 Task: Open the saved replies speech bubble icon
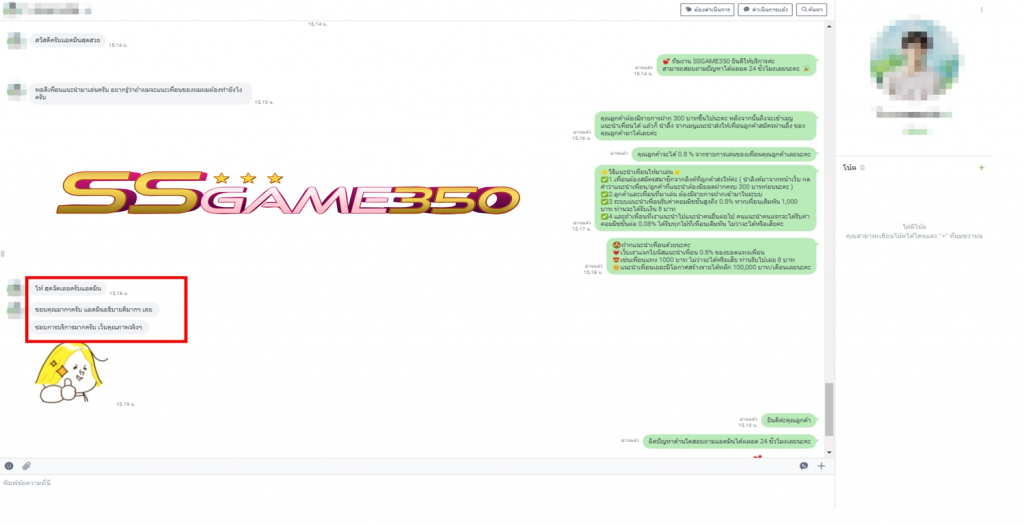[804, 466]
